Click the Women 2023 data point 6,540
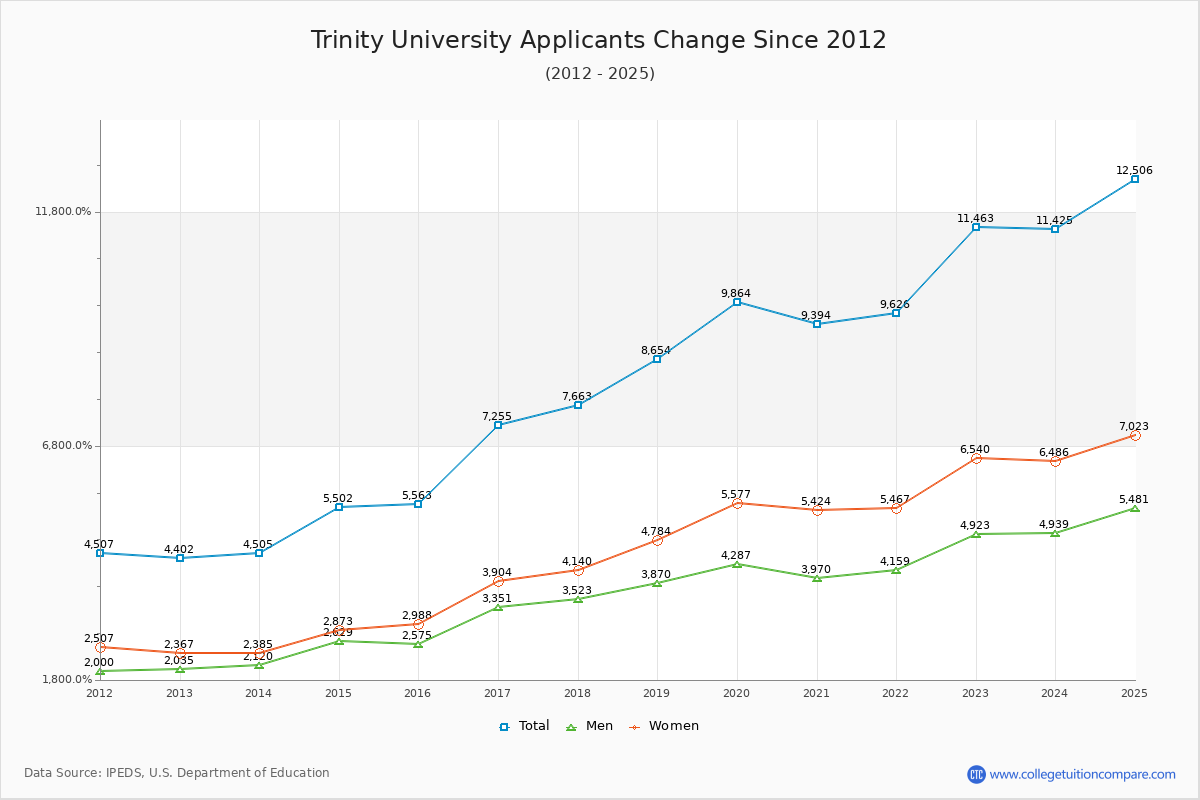1200x800 pixels. (x=976, y=458)
